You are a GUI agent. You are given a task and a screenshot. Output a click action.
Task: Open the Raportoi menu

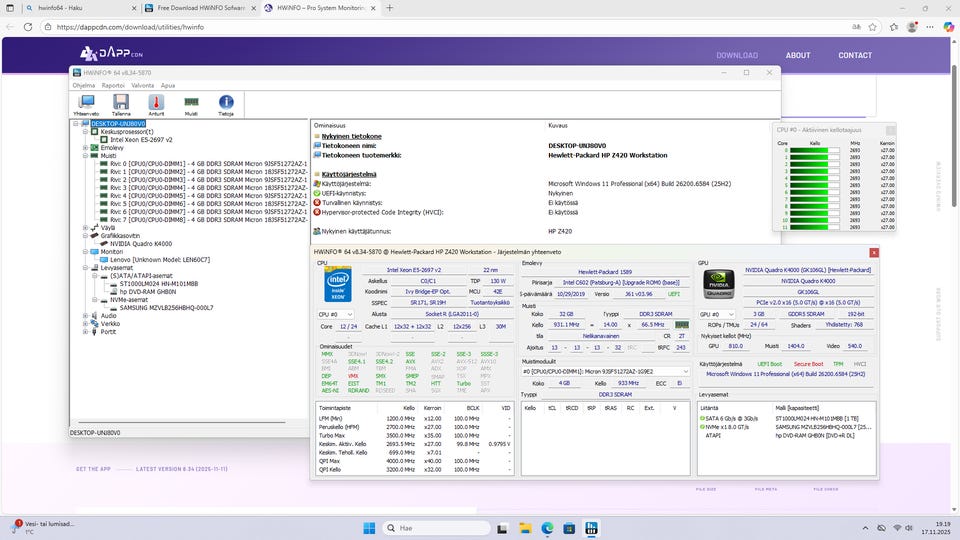coord(112,85)
